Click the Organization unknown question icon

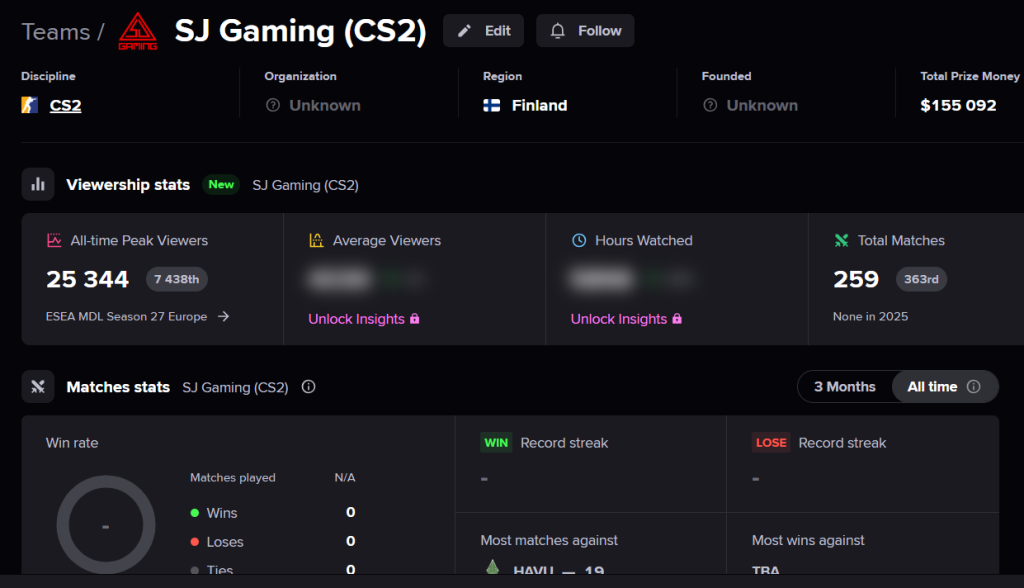273,105
